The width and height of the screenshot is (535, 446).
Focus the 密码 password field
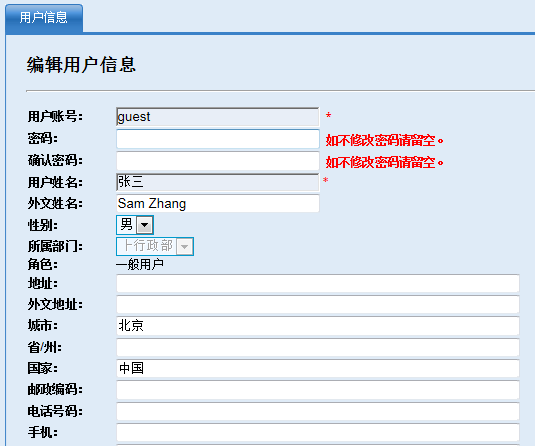click(218, 139)
